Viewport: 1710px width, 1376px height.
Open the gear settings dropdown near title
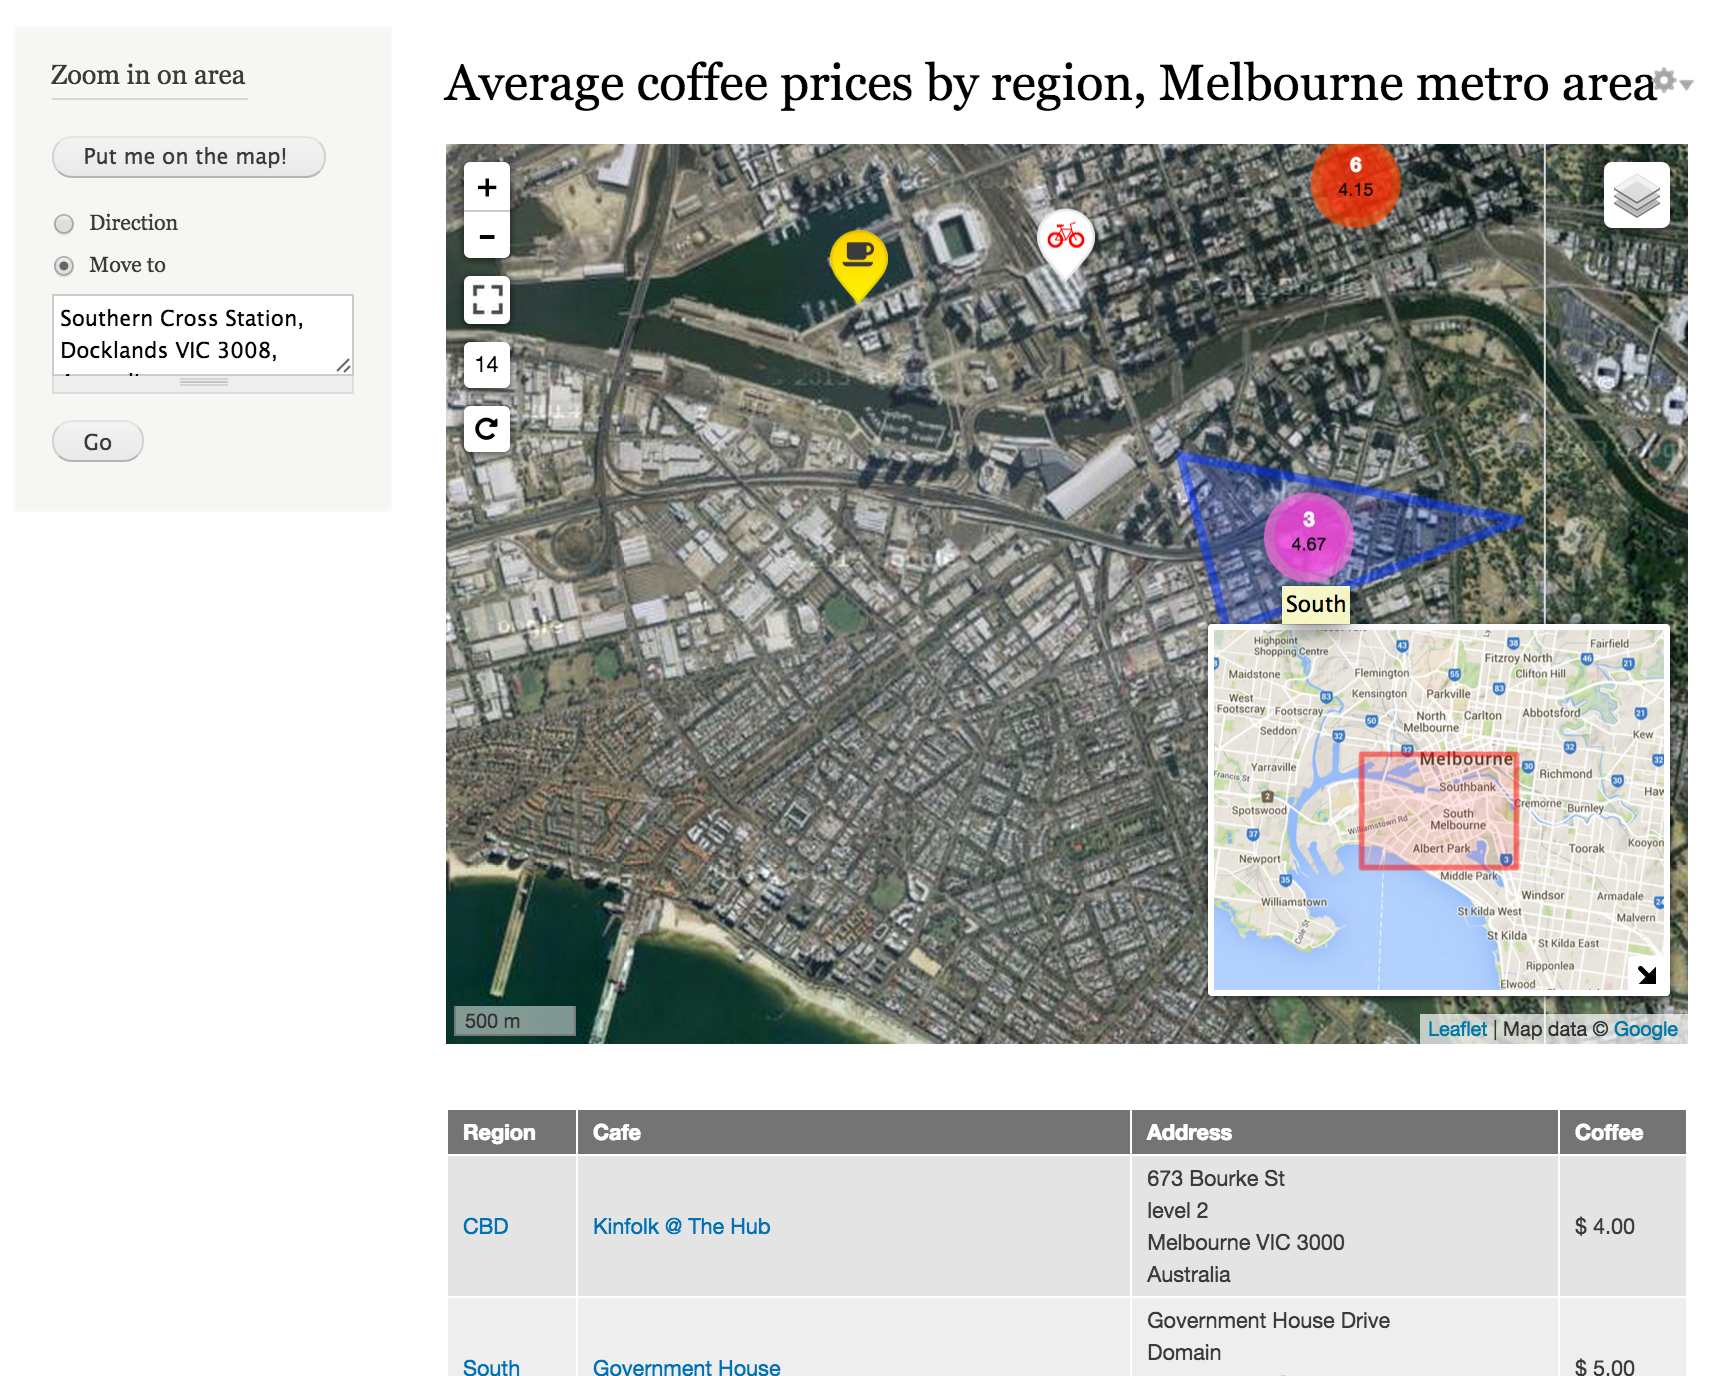(1671, 82)
